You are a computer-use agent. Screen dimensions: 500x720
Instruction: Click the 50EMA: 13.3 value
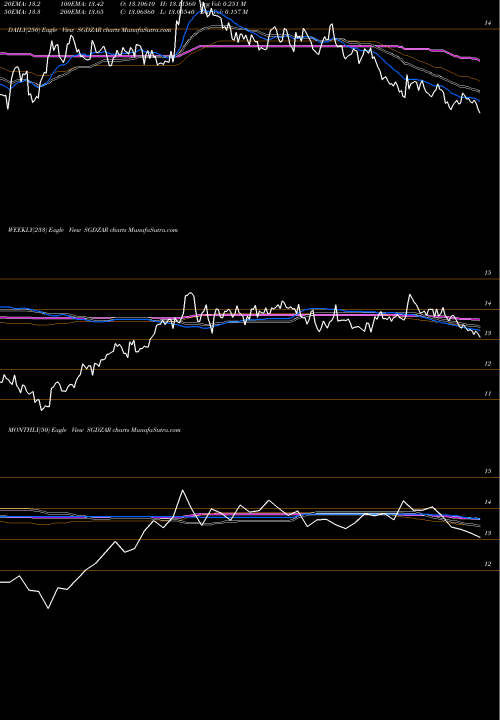[20, 12]
